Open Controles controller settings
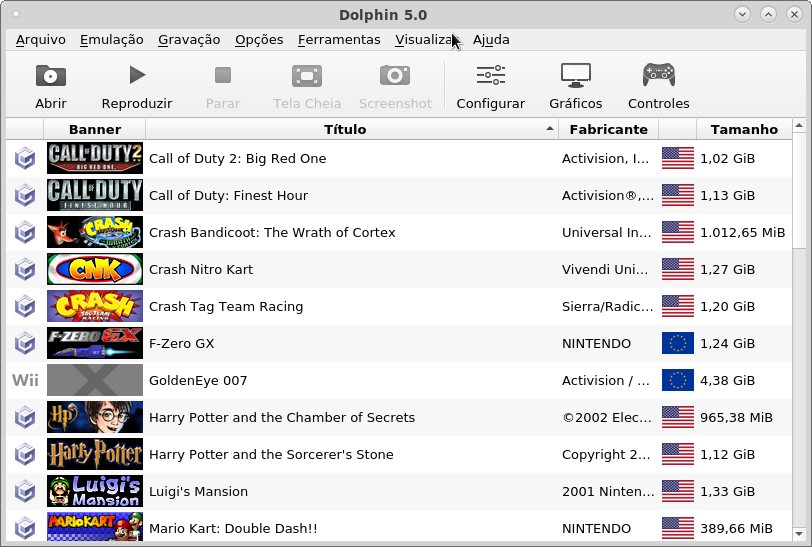The width and height of the screenshot is (812, 547). (659, 75)
